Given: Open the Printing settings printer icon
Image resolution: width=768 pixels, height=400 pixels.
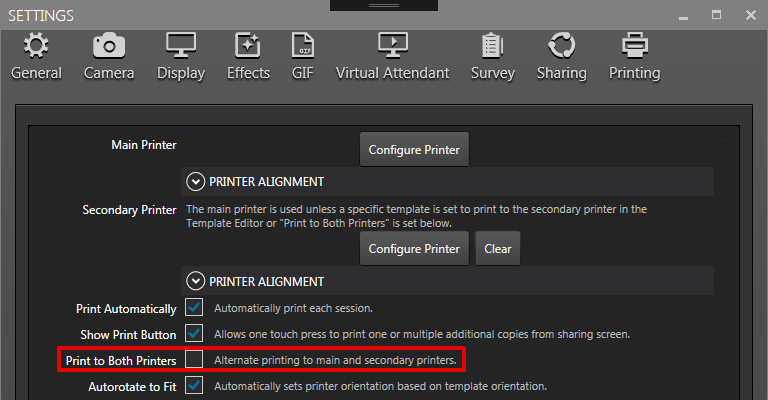Looking at the screenshot, I should [x=635, y=46].
